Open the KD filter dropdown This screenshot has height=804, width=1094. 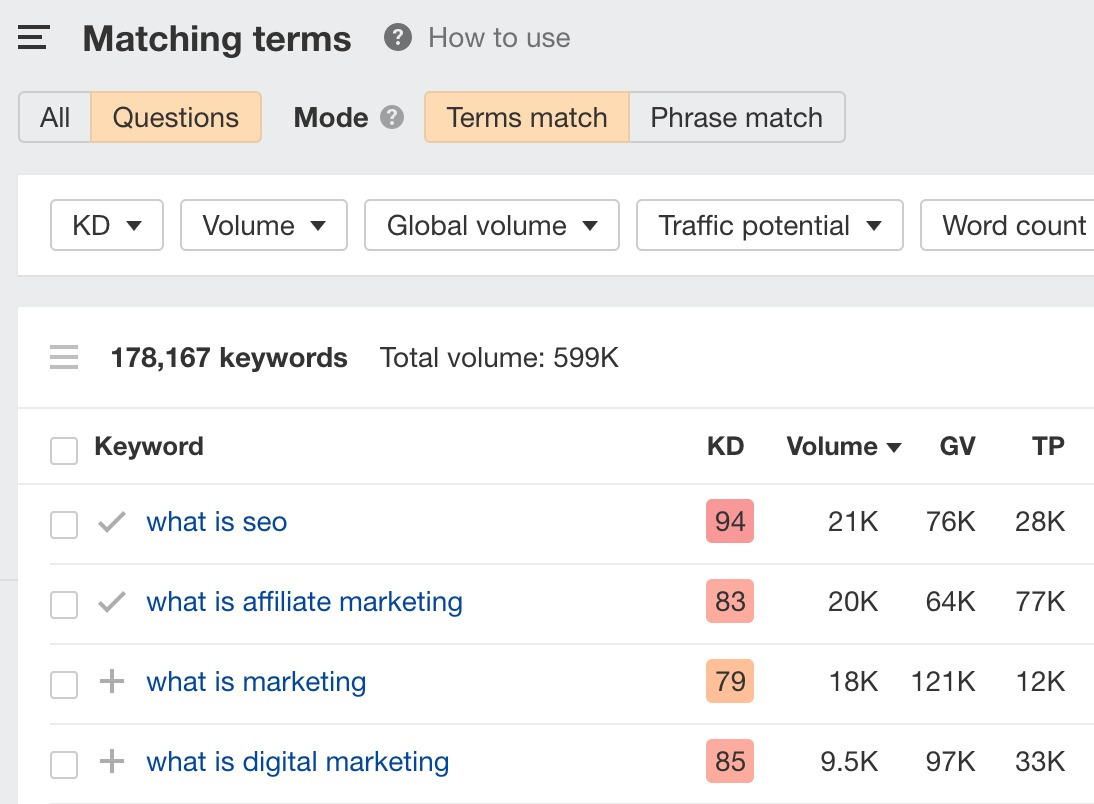pos(106,226)
